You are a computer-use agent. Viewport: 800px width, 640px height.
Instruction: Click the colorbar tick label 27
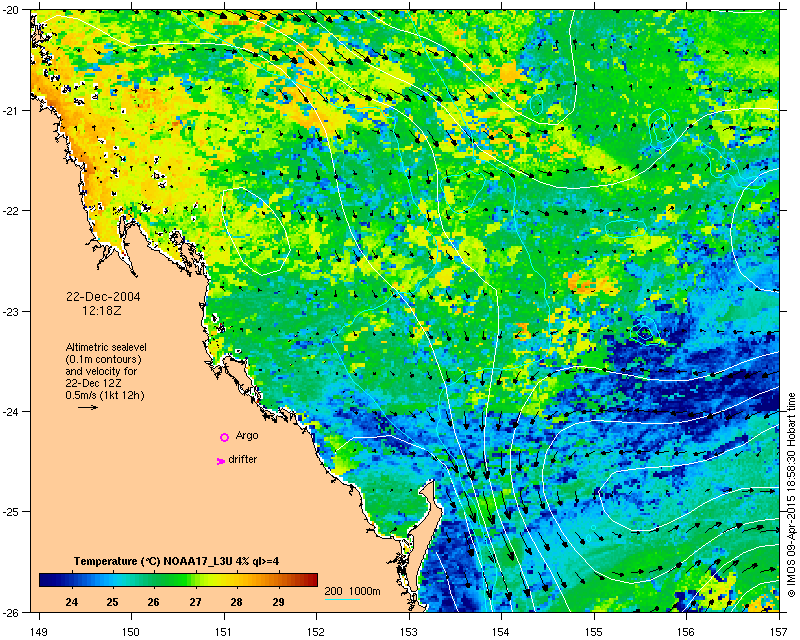click(195, 602)
